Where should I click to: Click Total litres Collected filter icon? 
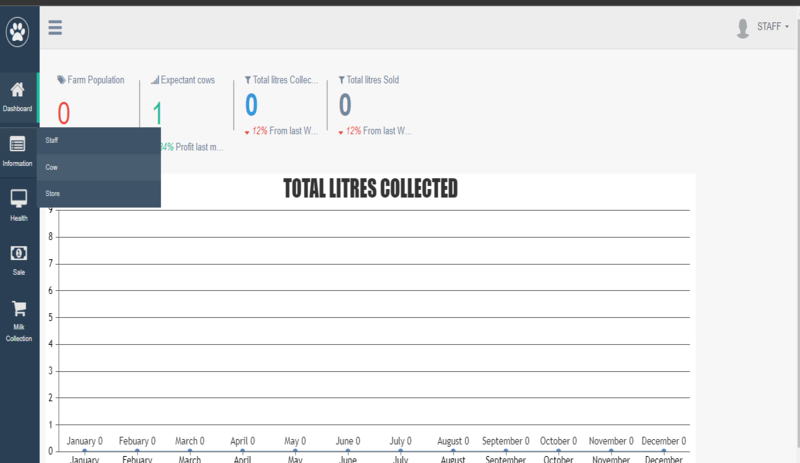point(248,80)
